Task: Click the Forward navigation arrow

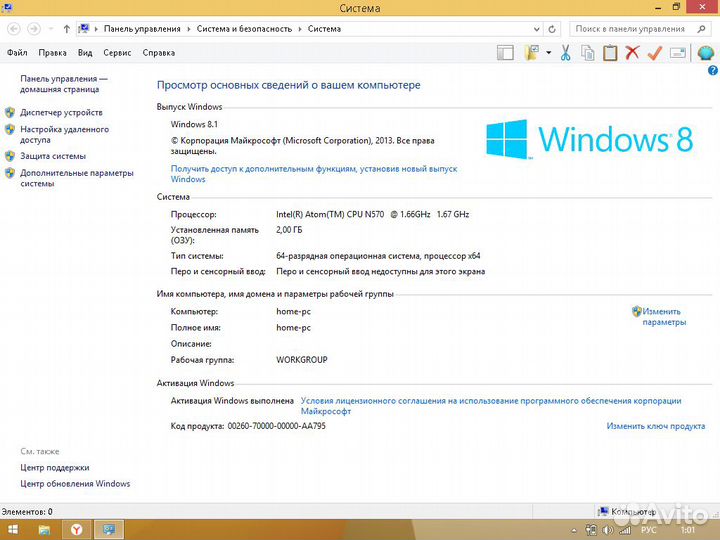Action: click(34, 29)
